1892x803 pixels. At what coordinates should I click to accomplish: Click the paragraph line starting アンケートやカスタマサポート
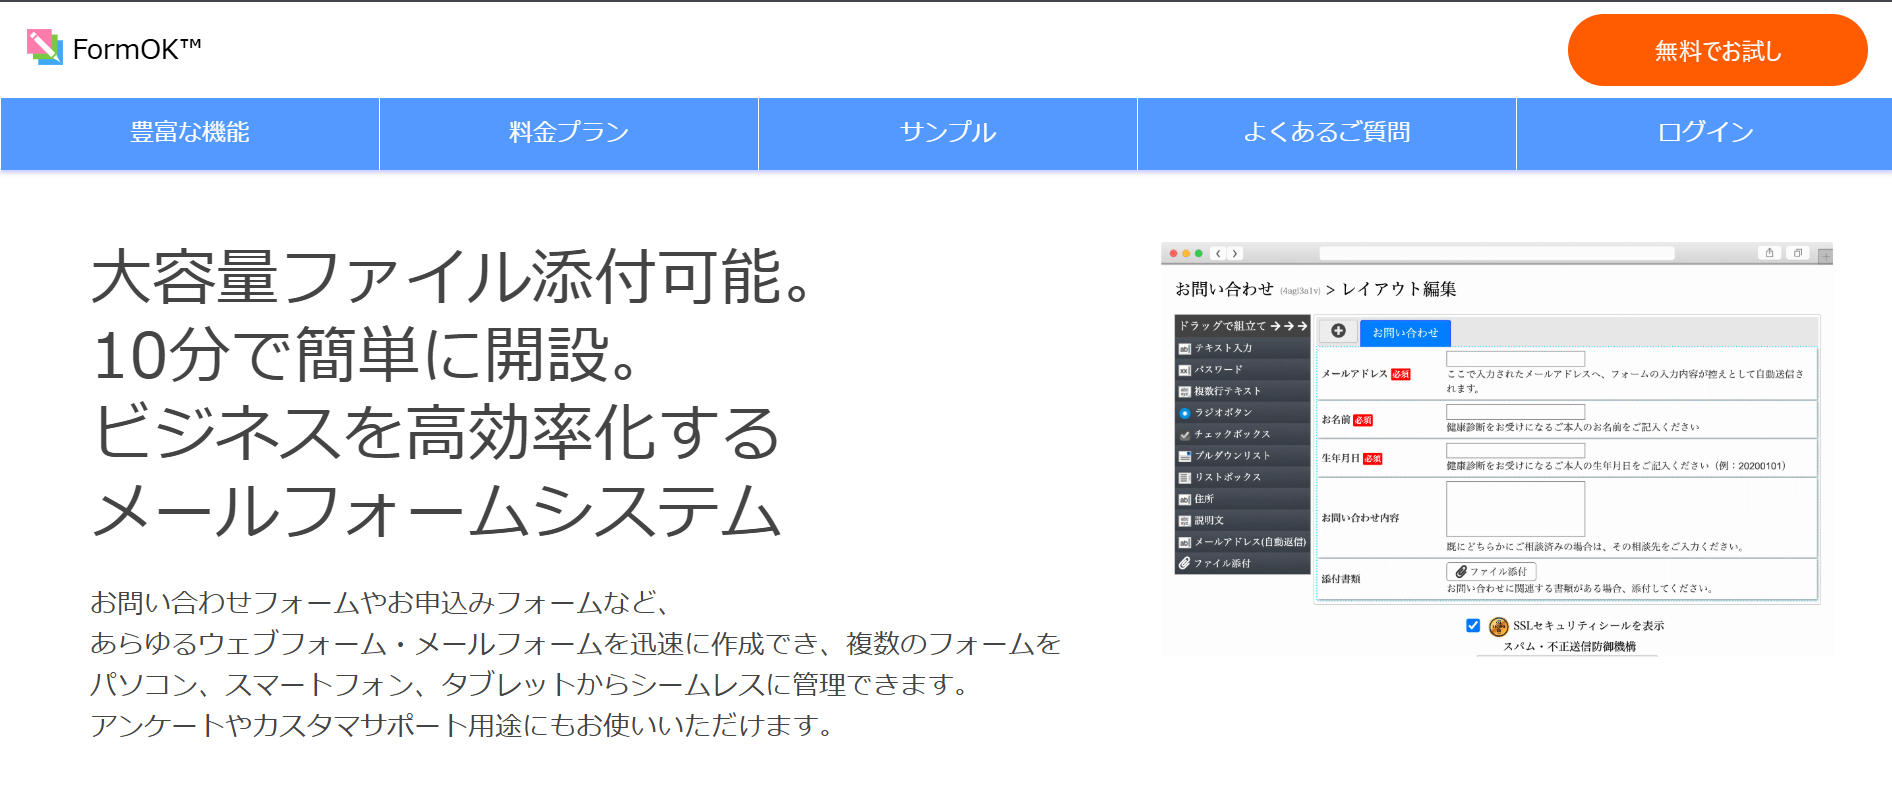click(463, 725)
